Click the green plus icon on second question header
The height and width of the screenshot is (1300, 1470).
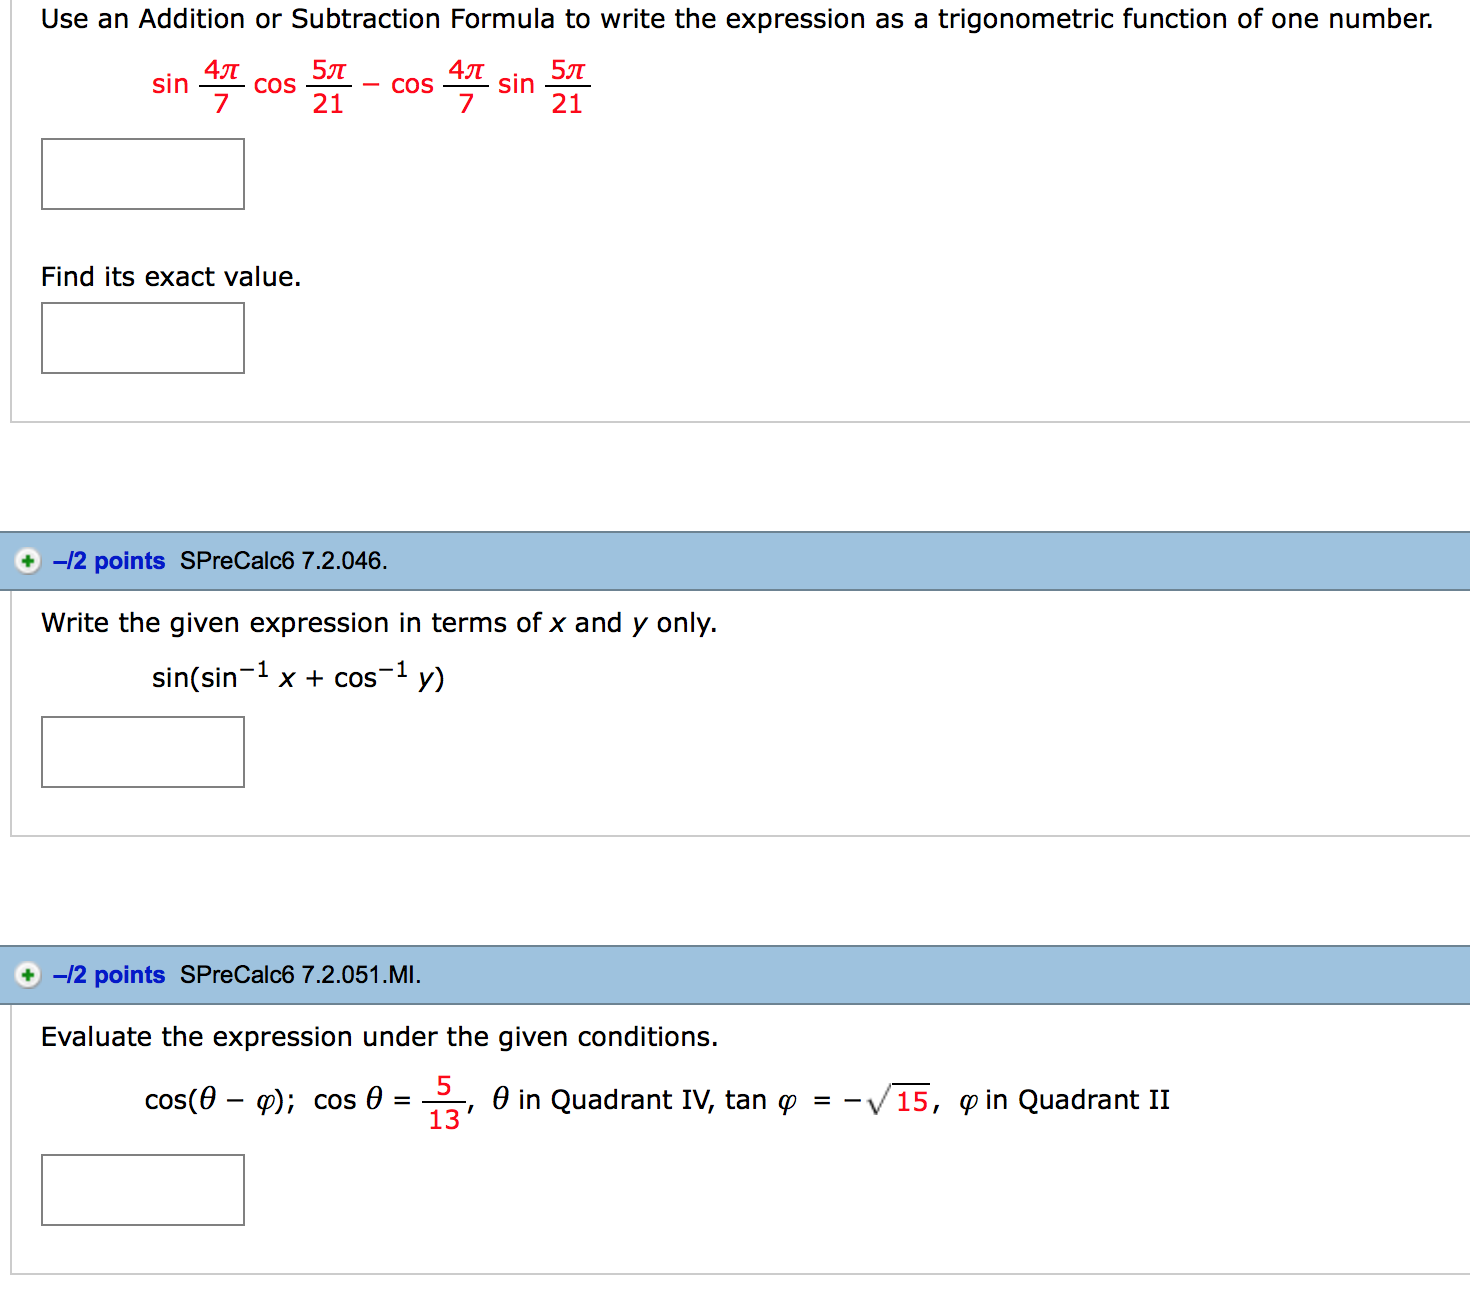tap(26, 975)
